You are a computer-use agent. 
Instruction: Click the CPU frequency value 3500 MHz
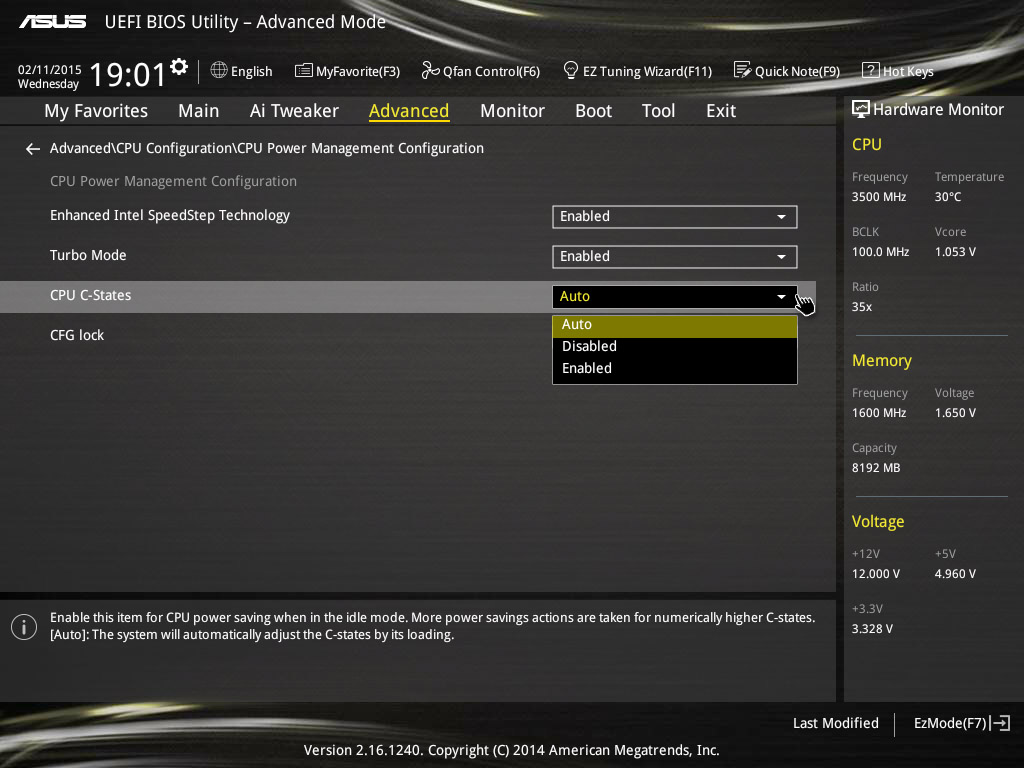879,197
